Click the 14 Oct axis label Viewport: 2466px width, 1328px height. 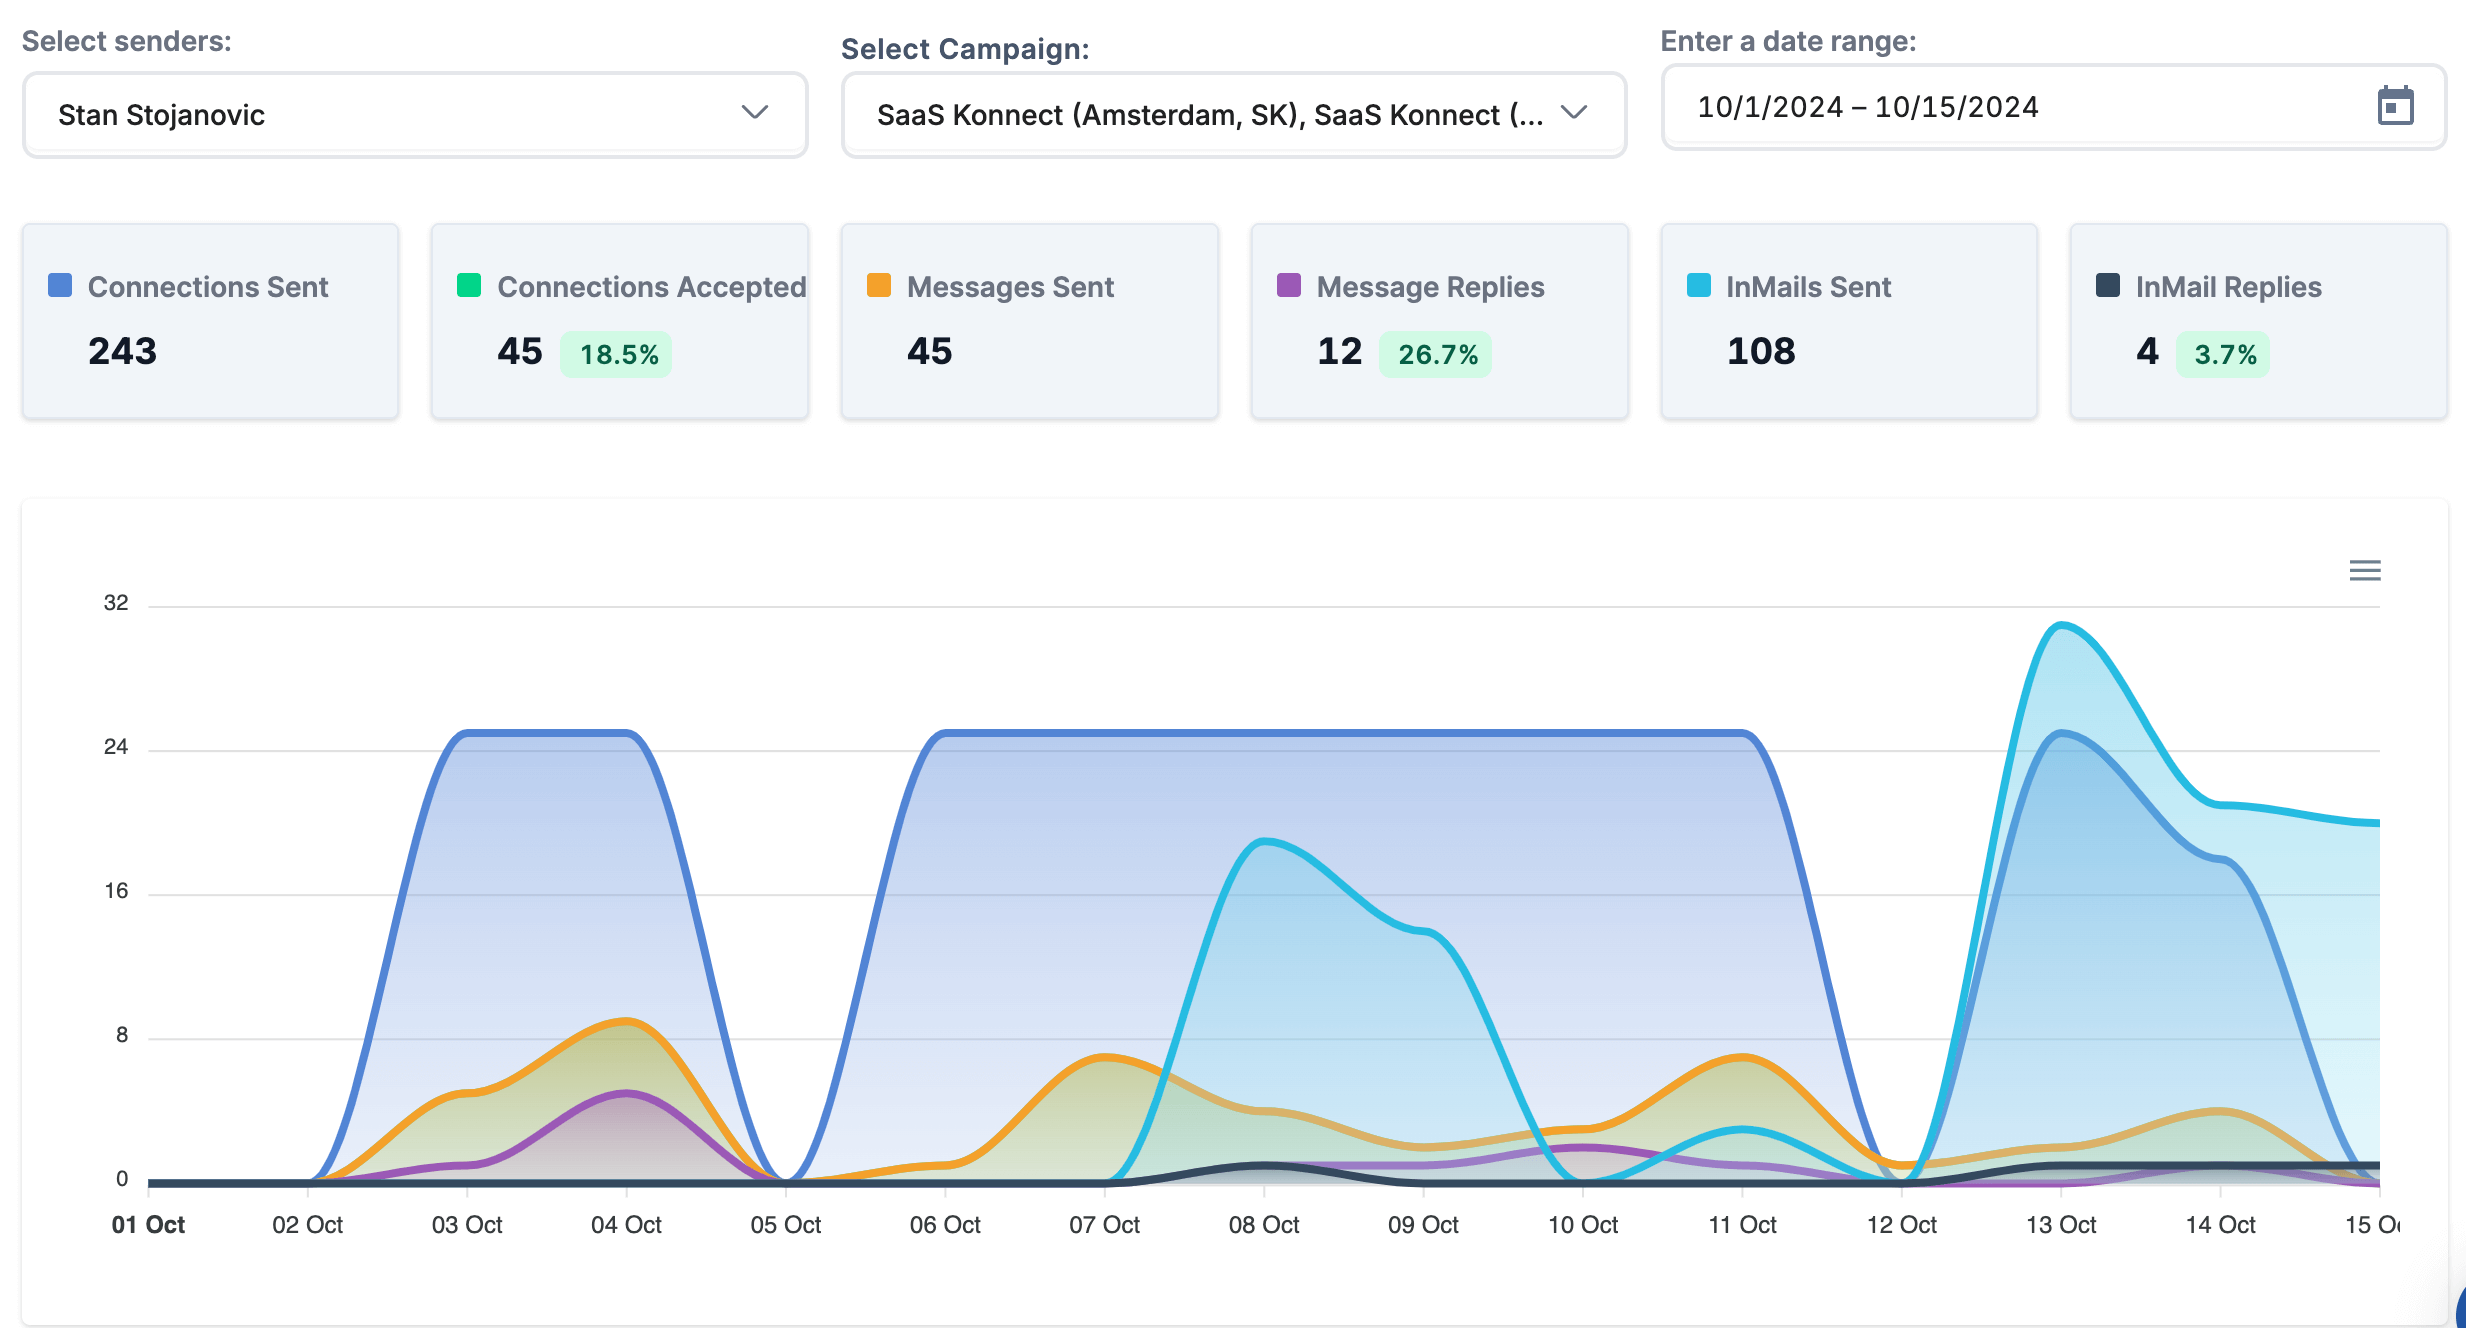[x=2220, y=1225]
